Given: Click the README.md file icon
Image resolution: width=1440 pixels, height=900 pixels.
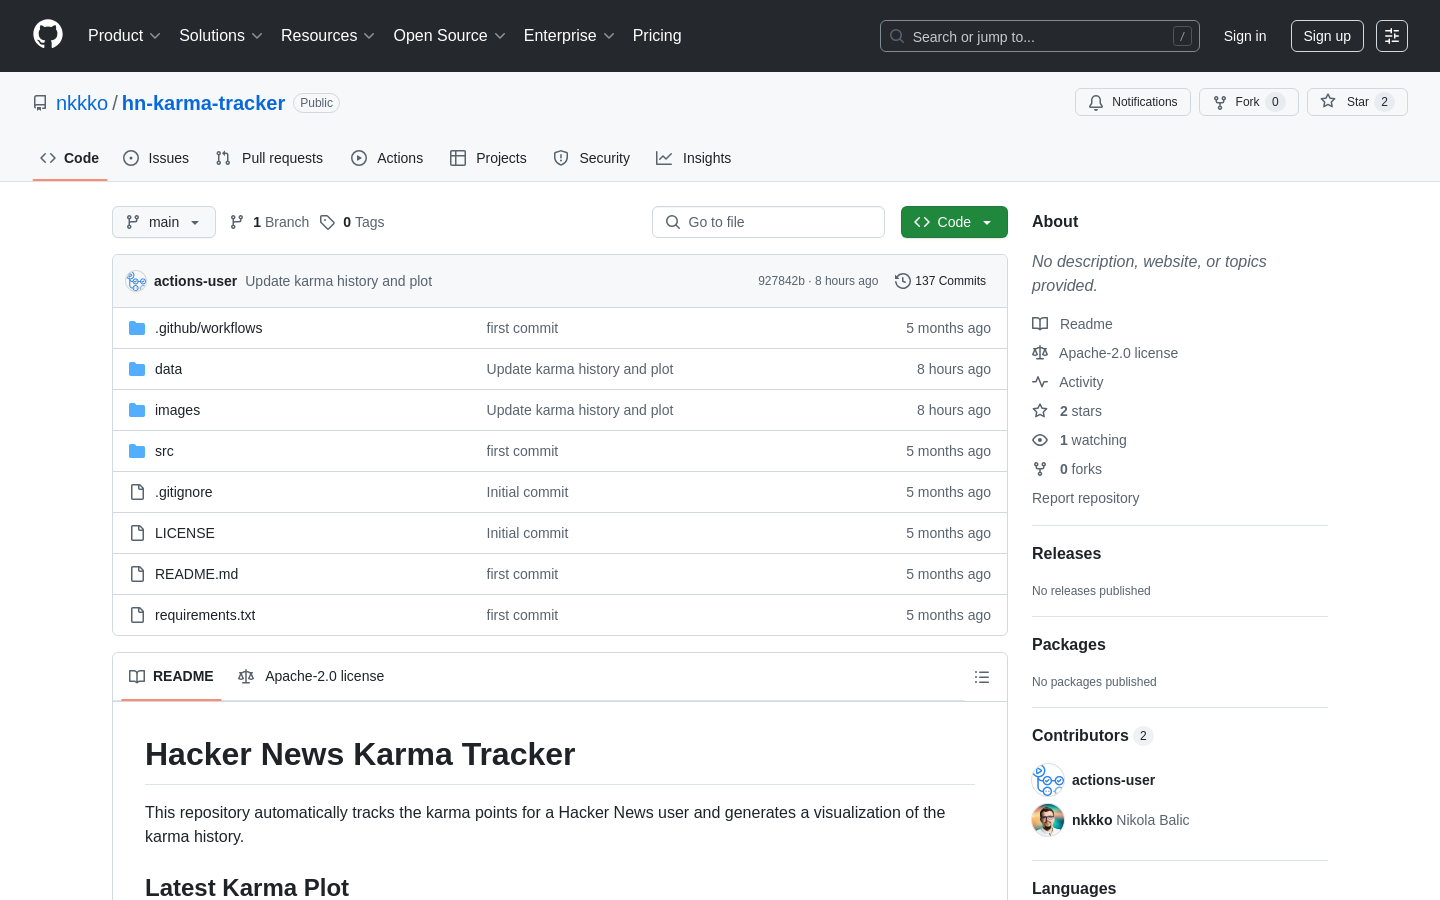Looking at the screenshot, I should [137, 574].
